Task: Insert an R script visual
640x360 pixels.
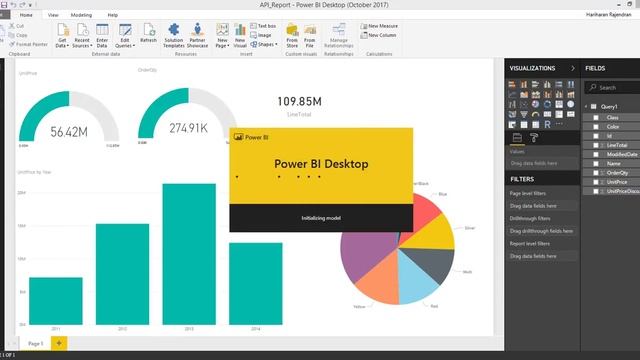Action: (x=547, y=124)
